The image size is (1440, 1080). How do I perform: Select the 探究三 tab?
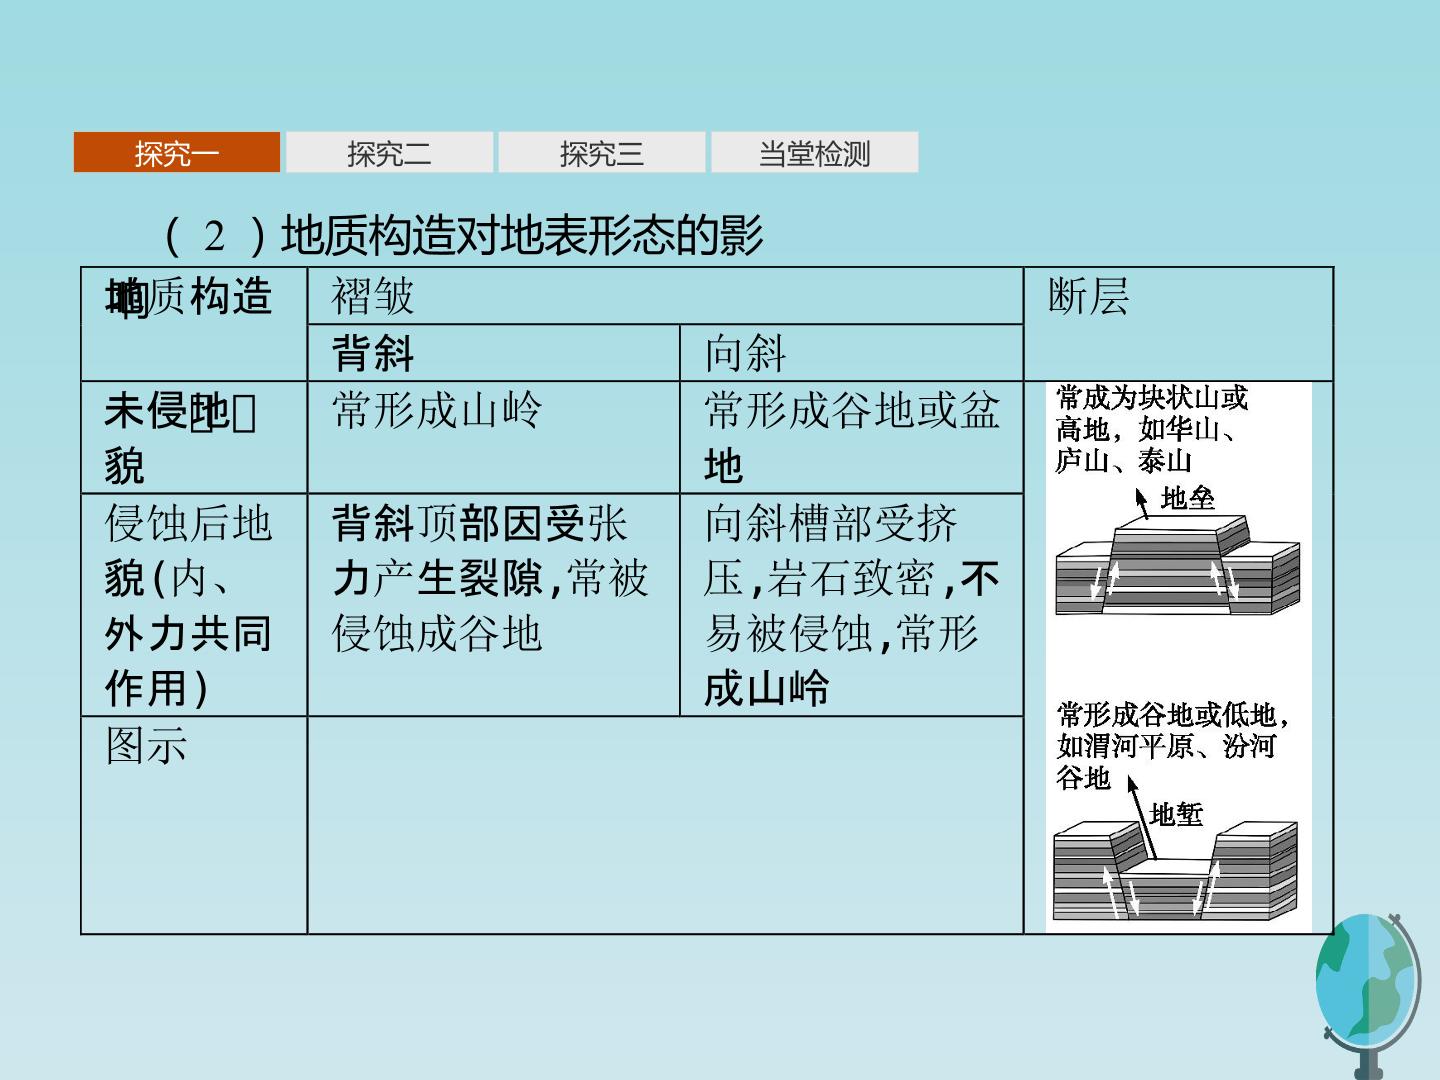pos(601,153)
